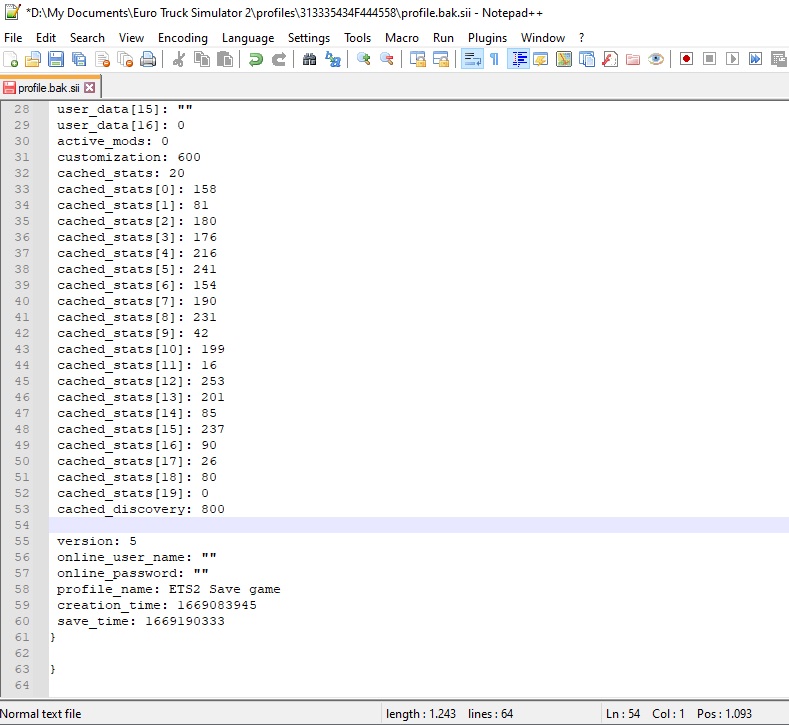Run macro multiple times icon
The width and height of the screenshot is (789, 725).
(755, 59)
